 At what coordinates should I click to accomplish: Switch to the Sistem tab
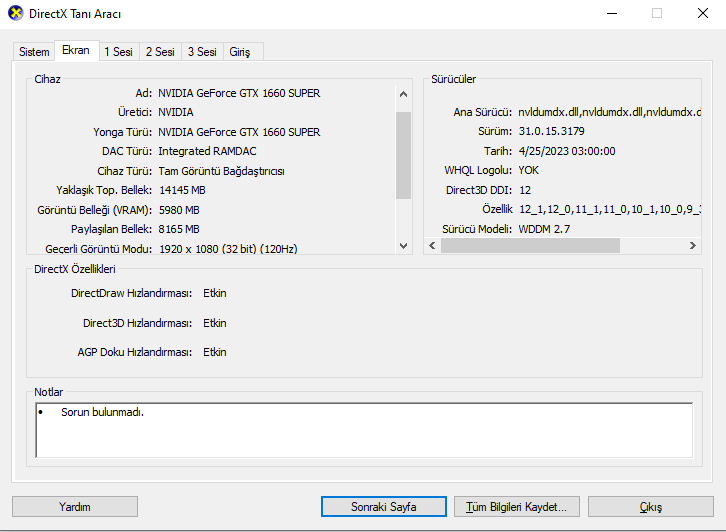tap(34, 52)
